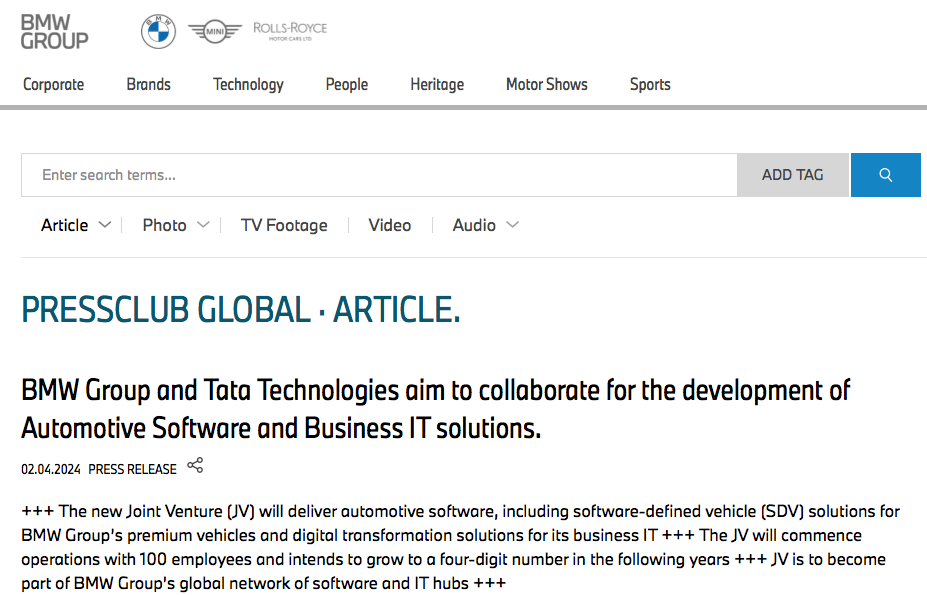Open the BMW roundel brand logo

[158, 31]
